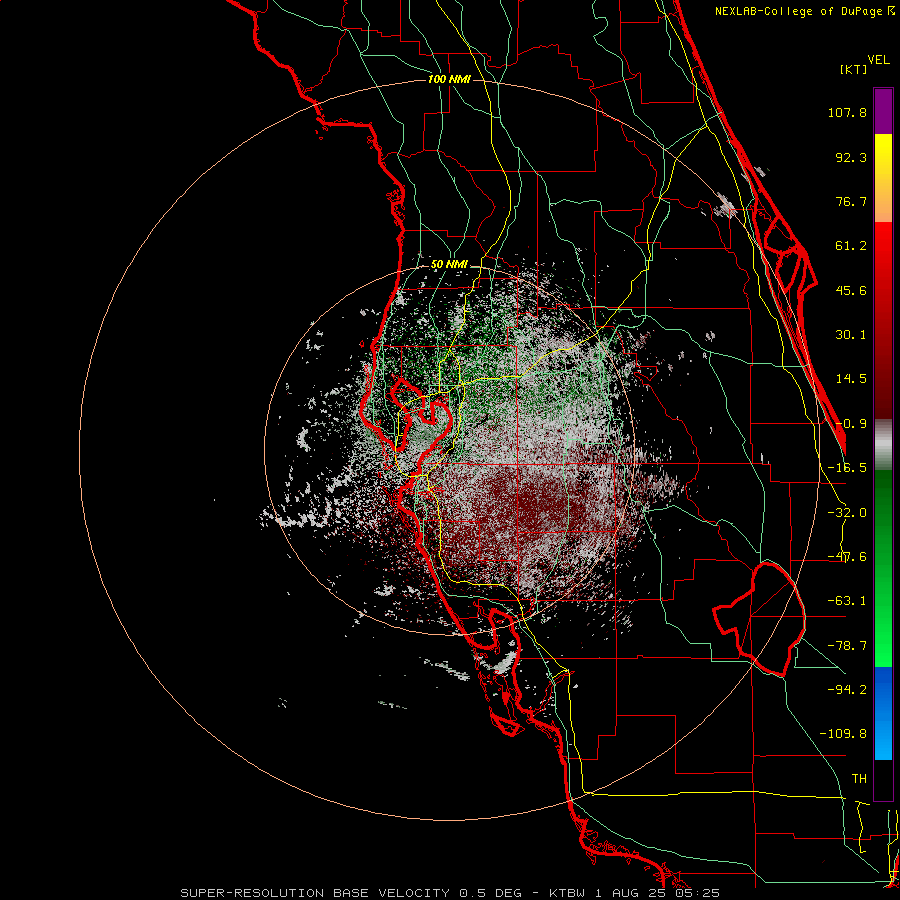Screen dimensions: 900x900
Task: Click the VEL legend title
Action: (x=879, y=59)
